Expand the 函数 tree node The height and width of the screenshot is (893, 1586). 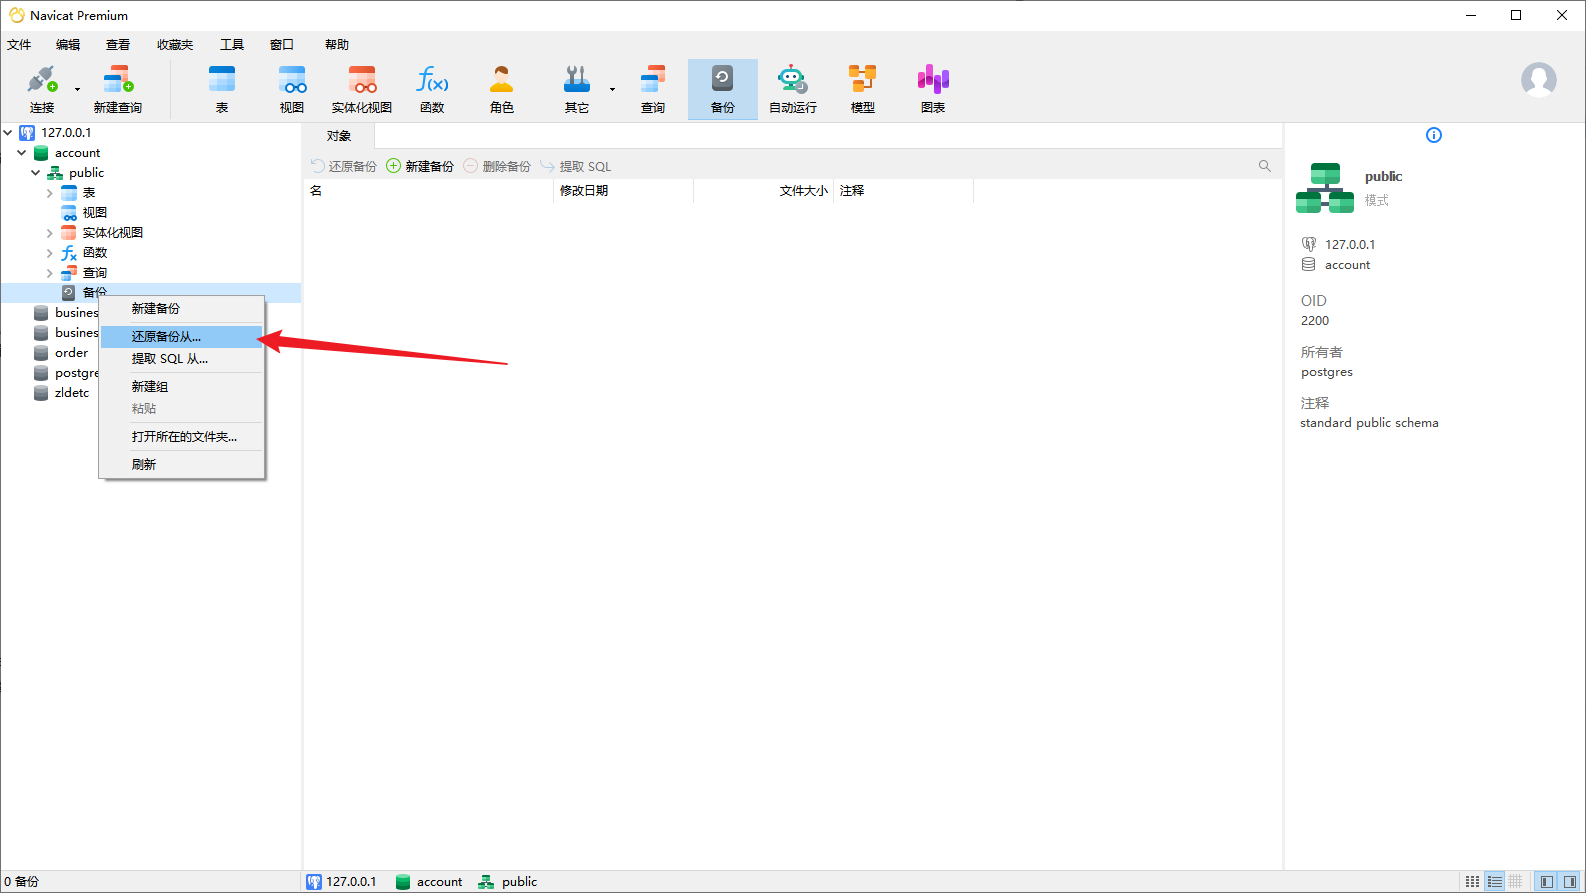point(50,252)
